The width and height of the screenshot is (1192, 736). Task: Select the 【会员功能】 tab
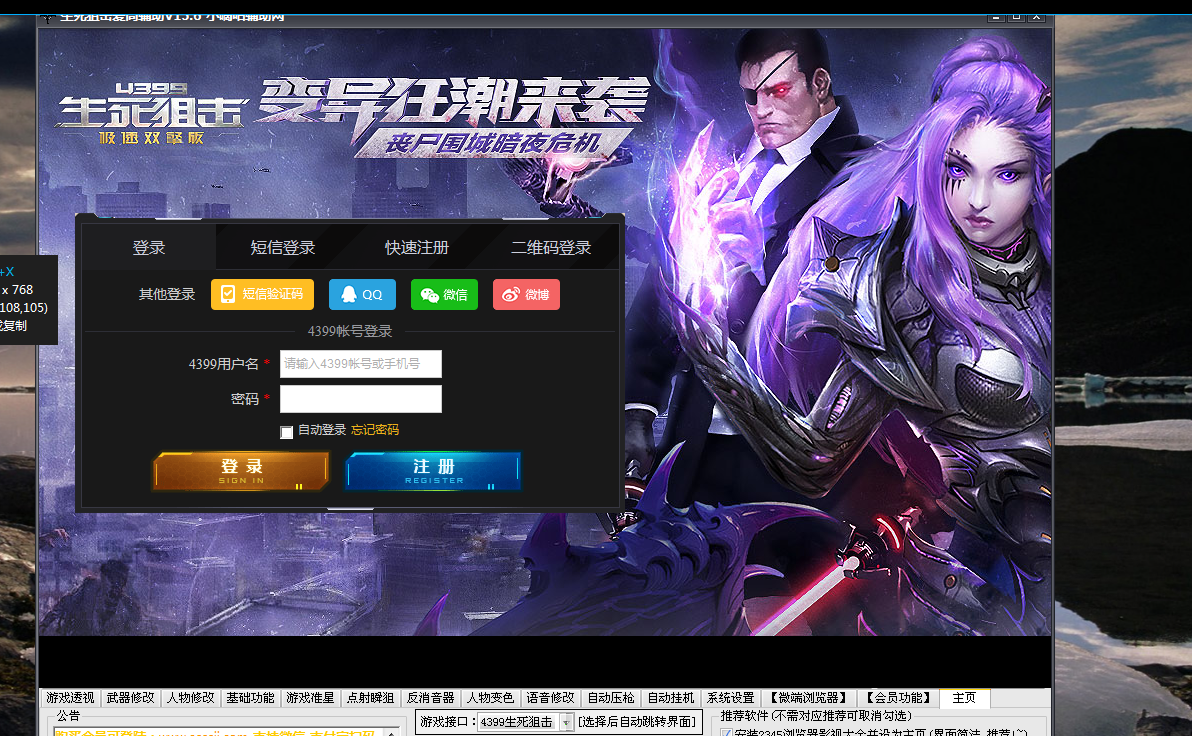899,698
